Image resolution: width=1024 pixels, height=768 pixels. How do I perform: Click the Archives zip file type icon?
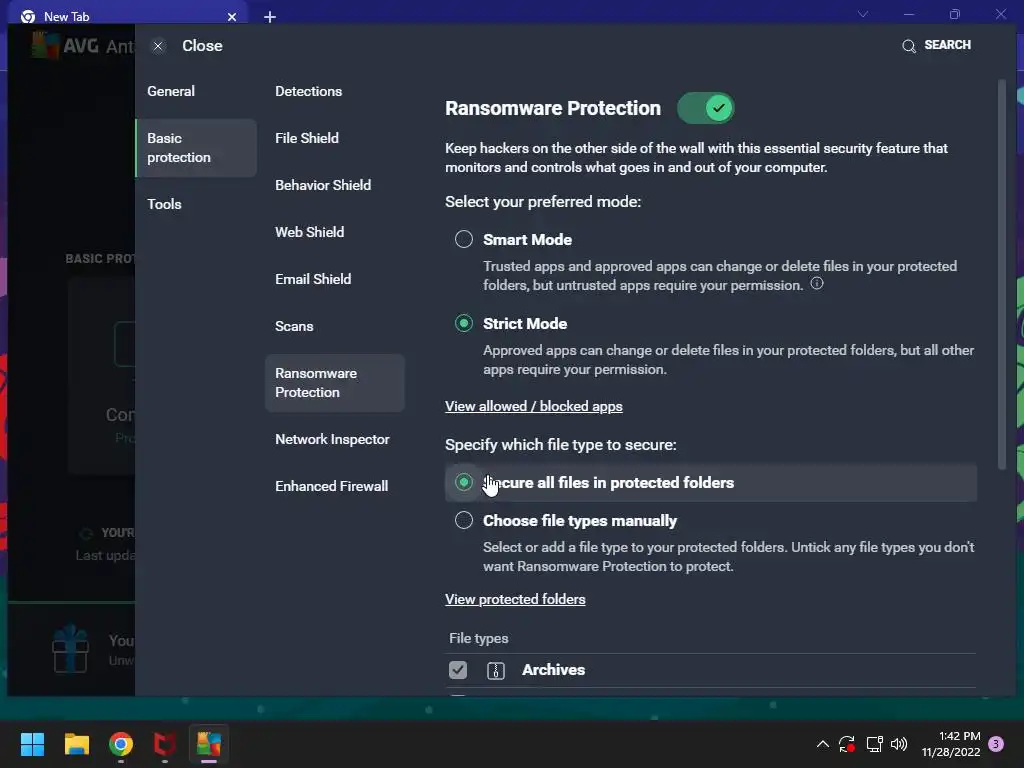tap(496, 670)
